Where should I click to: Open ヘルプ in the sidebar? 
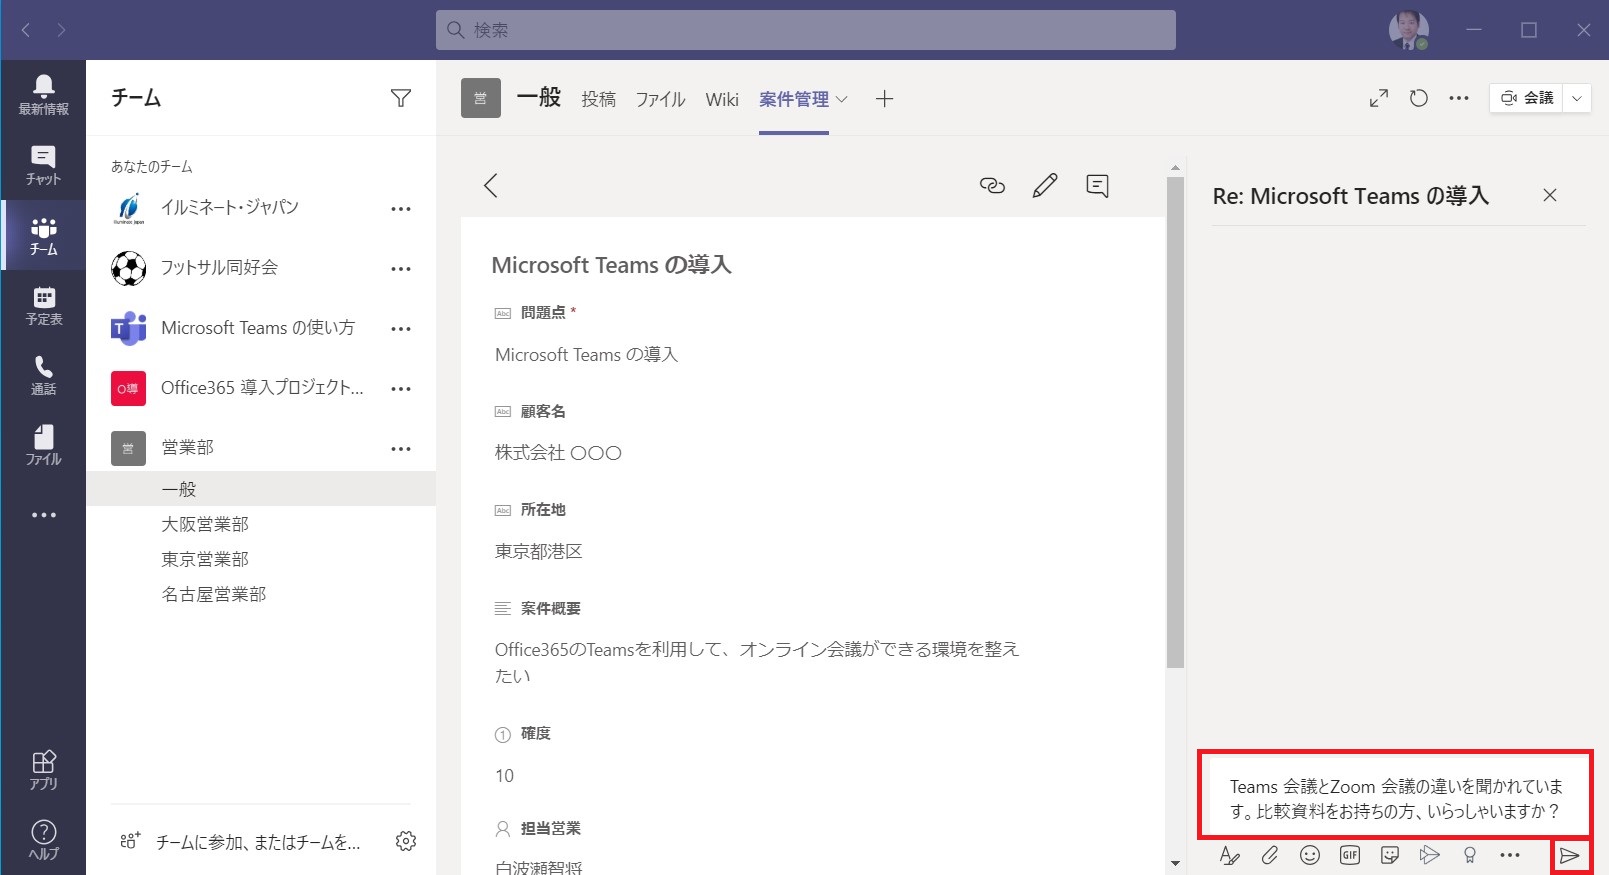click(43, 840)
